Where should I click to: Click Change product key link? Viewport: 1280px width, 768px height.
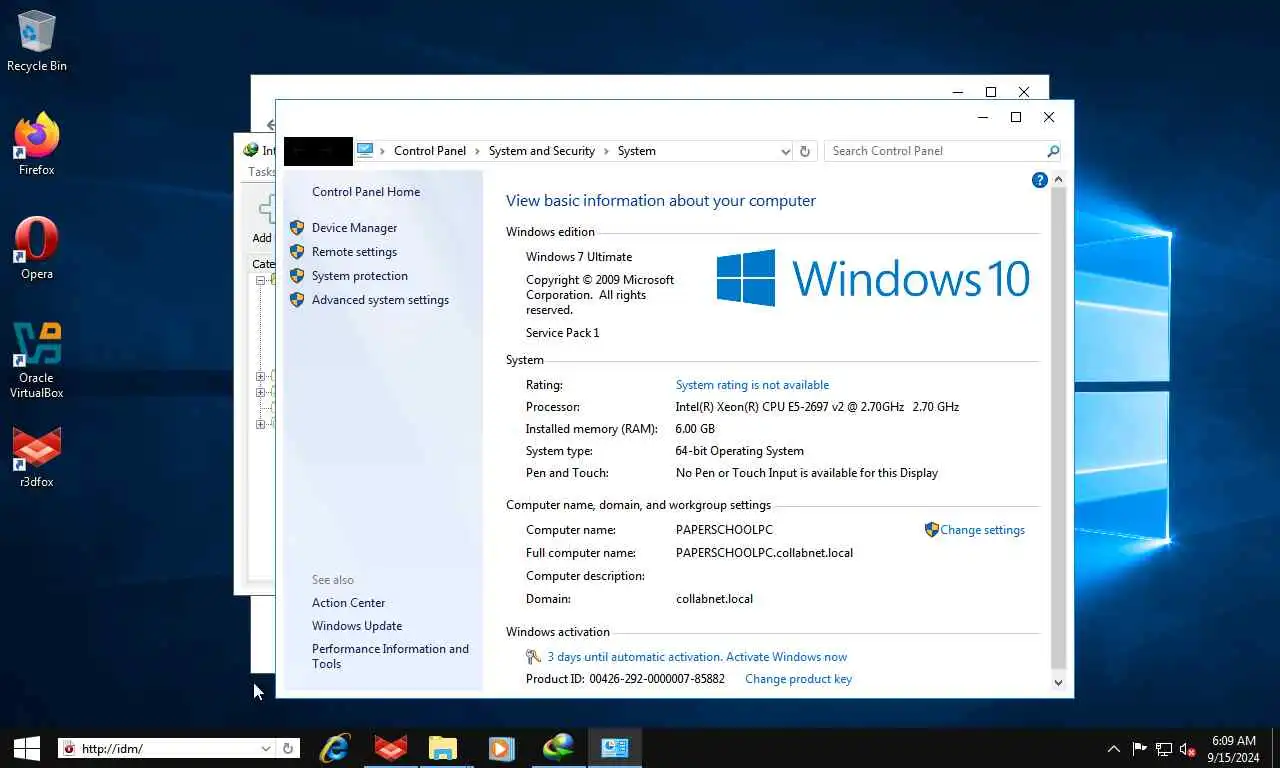(798, 679)
